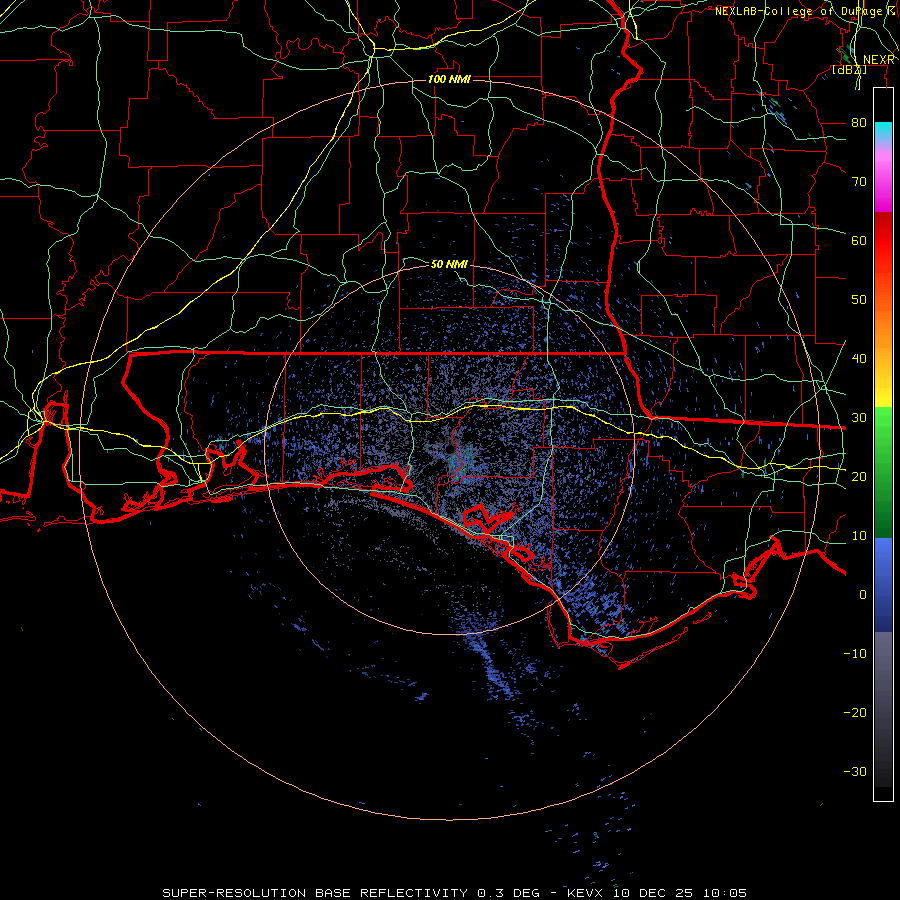Image resolution: width=900 pixels, height=900 pixels.
Task: Click the 40 value on reflectivity scale
Action: point(859,359)
